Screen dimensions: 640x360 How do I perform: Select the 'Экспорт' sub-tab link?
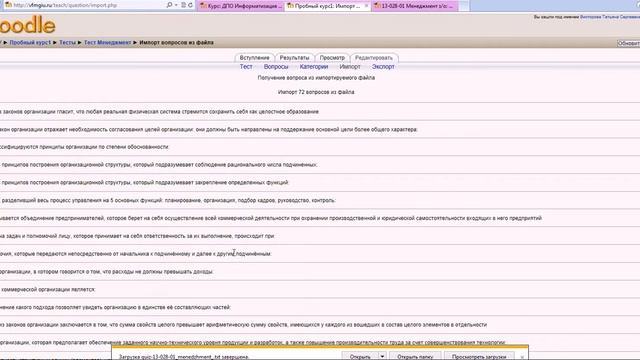coord(383,67)
